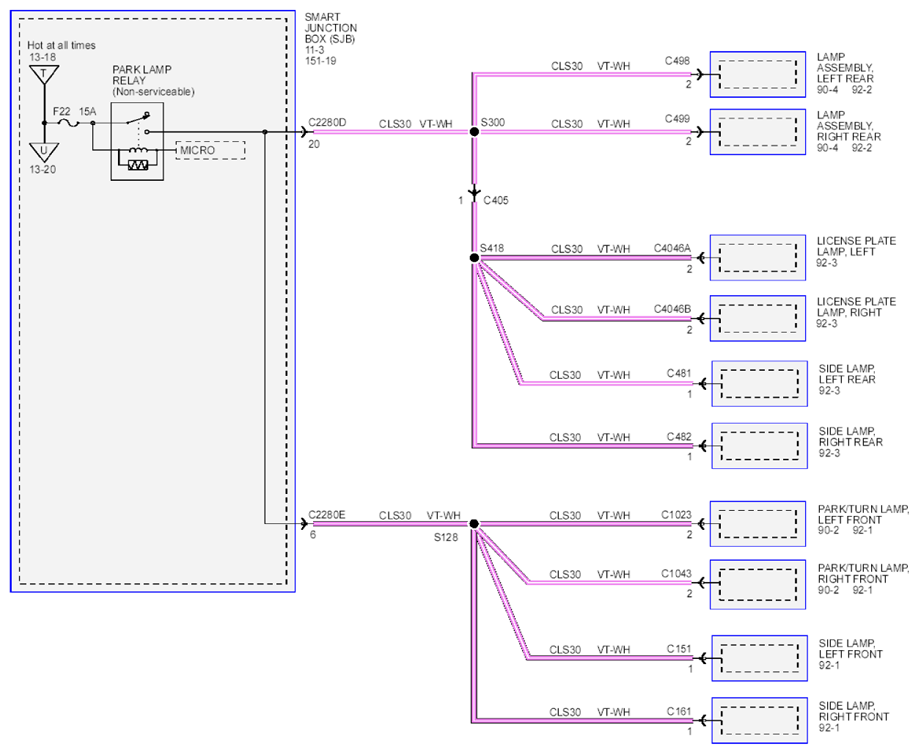919x754 pixels.
Task: Select the U triangle reference symbol
Action: coord(44,152)
